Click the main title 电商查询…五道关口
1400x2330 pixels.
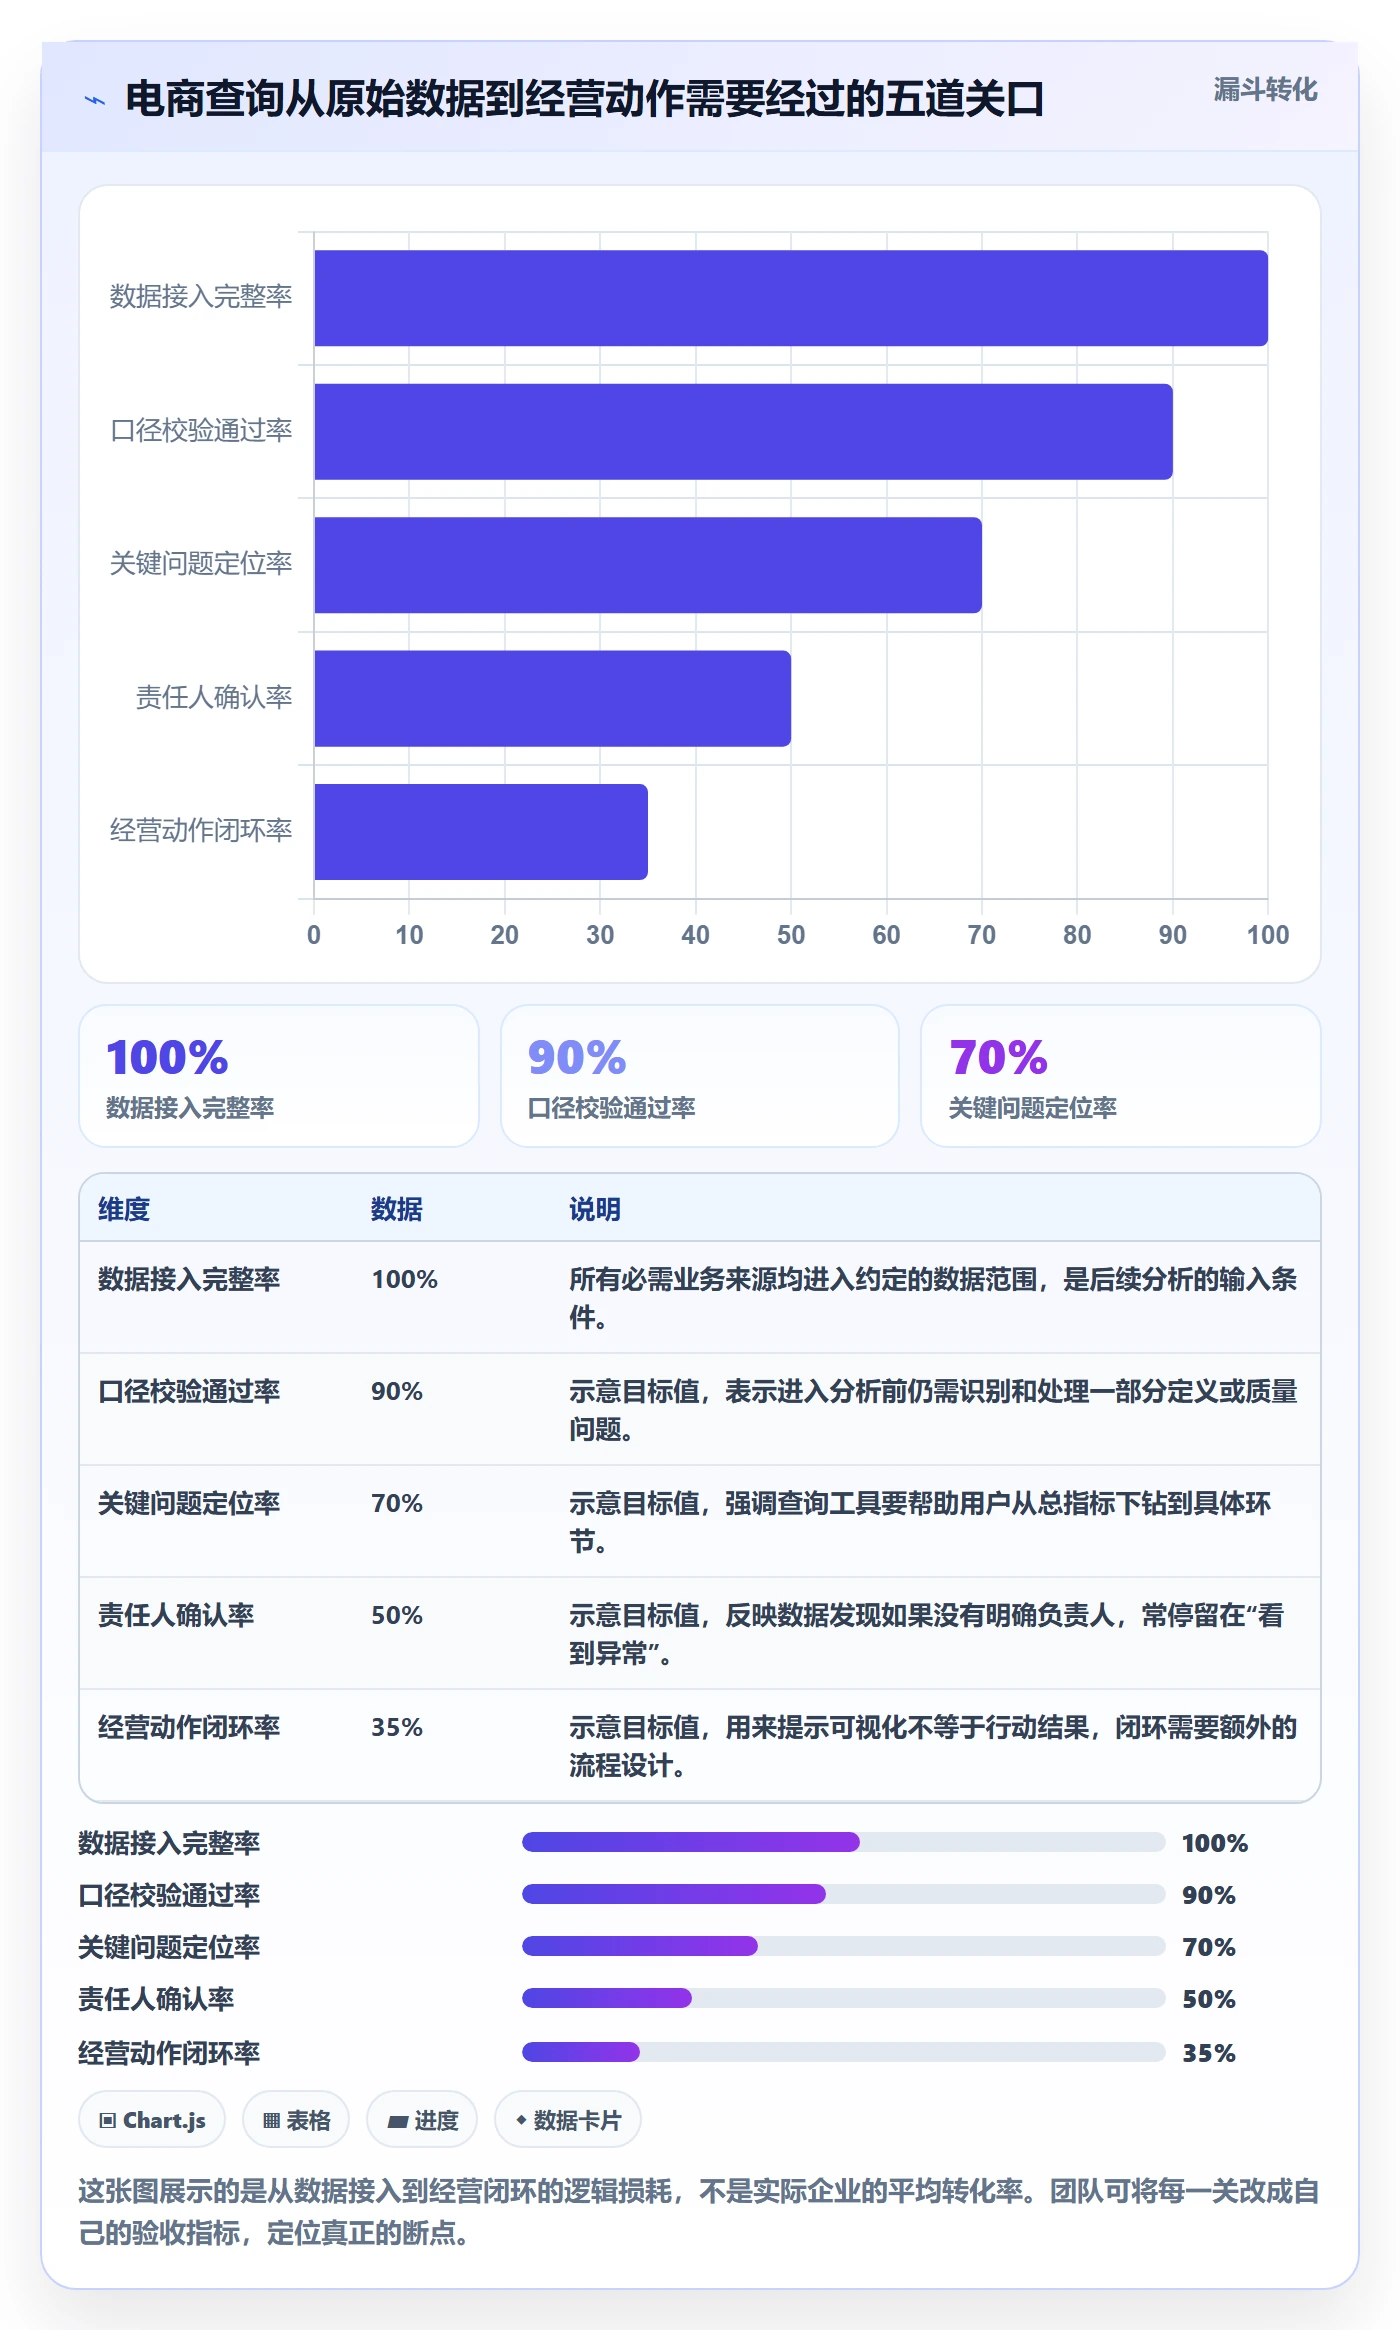tap(585, 99)
